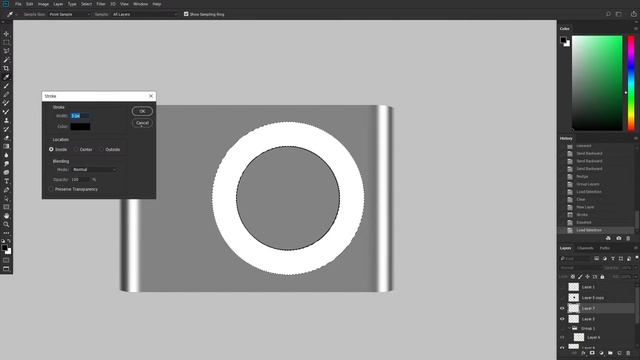Switch to the Channels tab
Viewport: 640px width, 360px height.
point(585,248)
